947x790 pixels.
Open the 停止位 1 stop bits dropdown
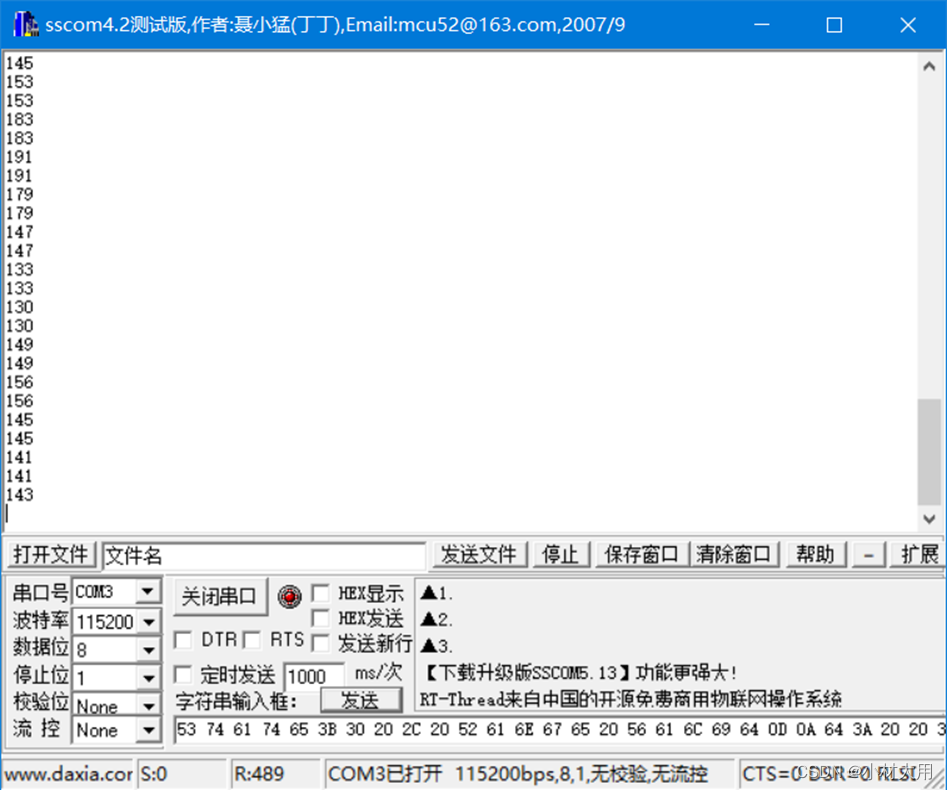pos(148,678)
